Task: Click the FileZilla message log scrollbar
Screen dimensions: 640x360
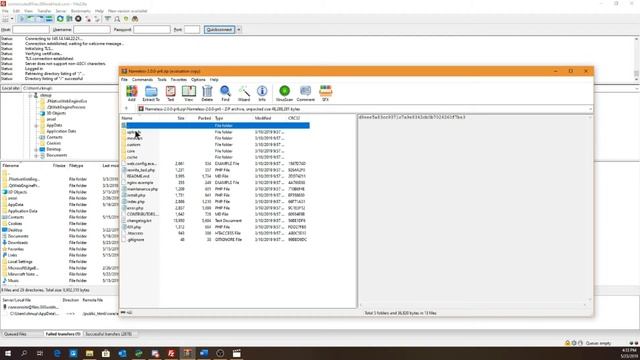Action: point(636,58)
